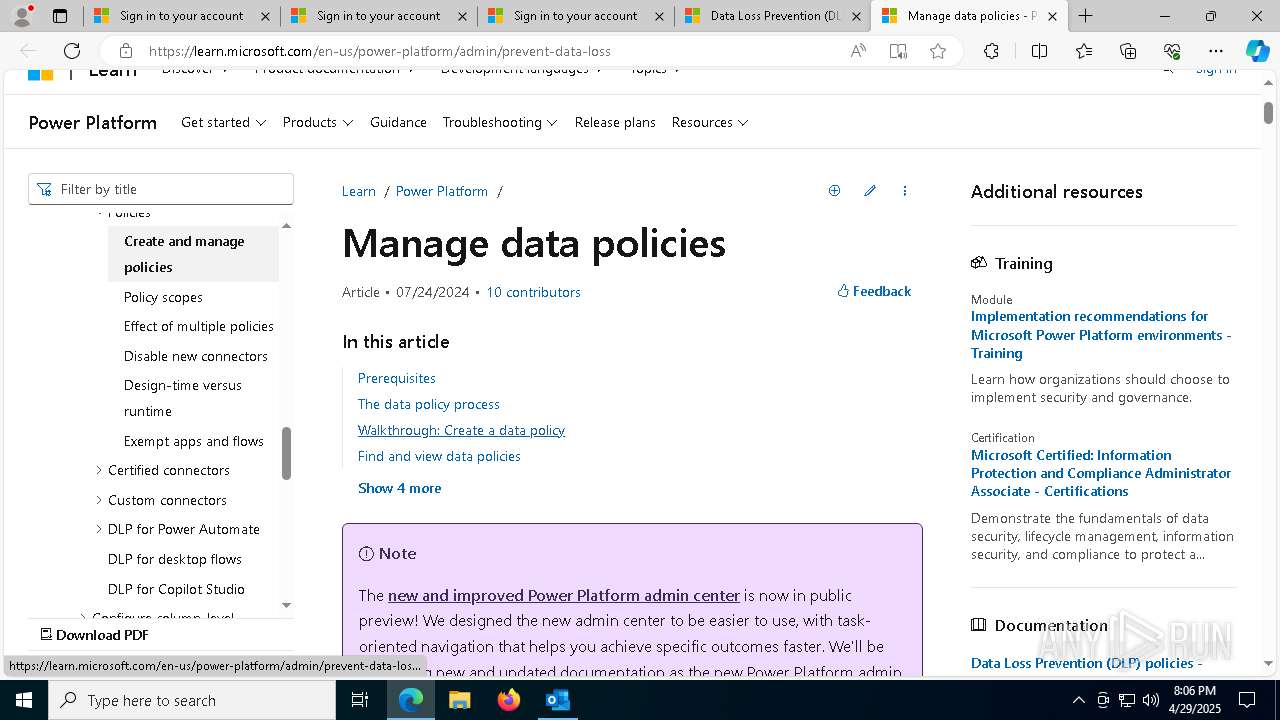Switch to first Sign in to your account tab
Screen dimensions: 1280x720
181,16
